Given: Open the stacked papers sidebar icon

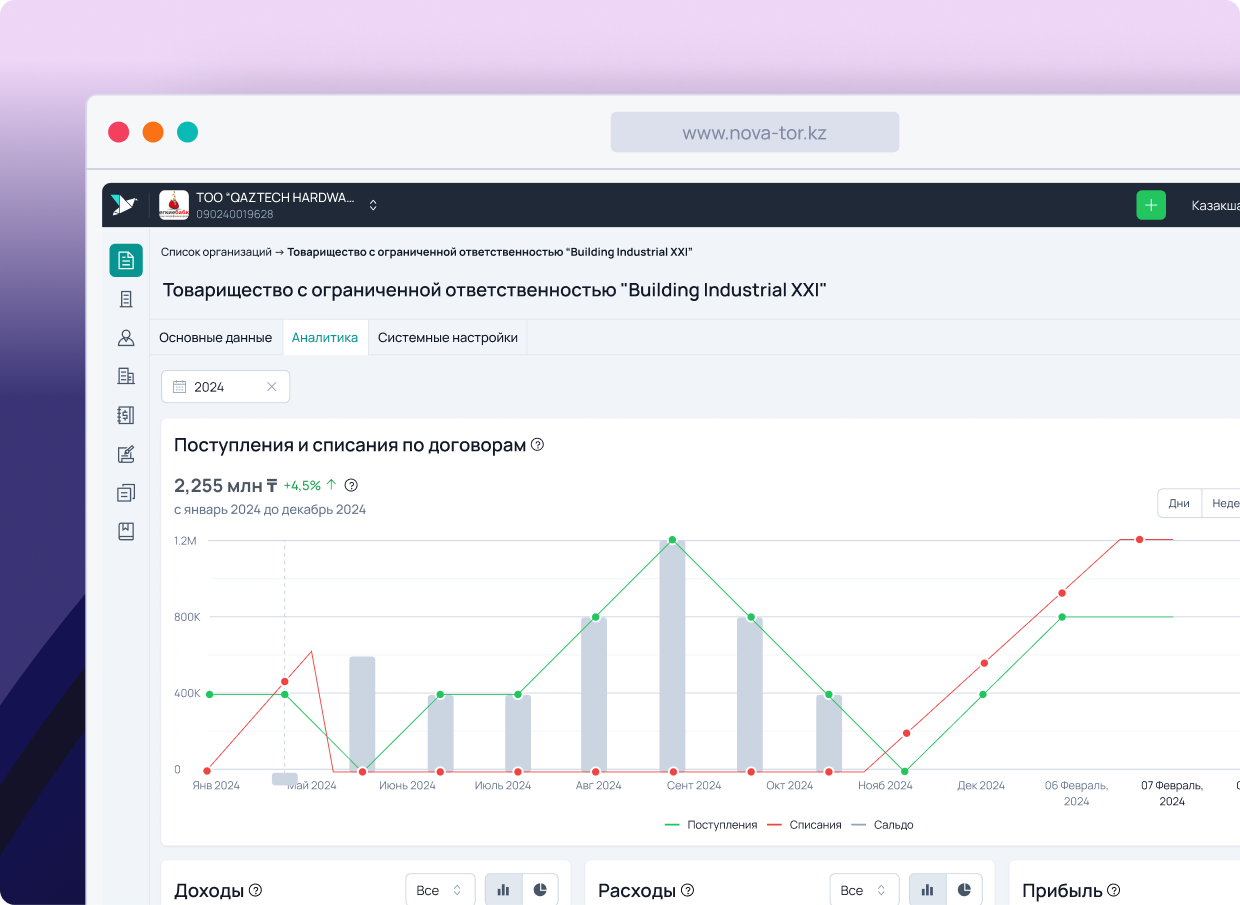Looking at the screenshot, I should [126, 492].
